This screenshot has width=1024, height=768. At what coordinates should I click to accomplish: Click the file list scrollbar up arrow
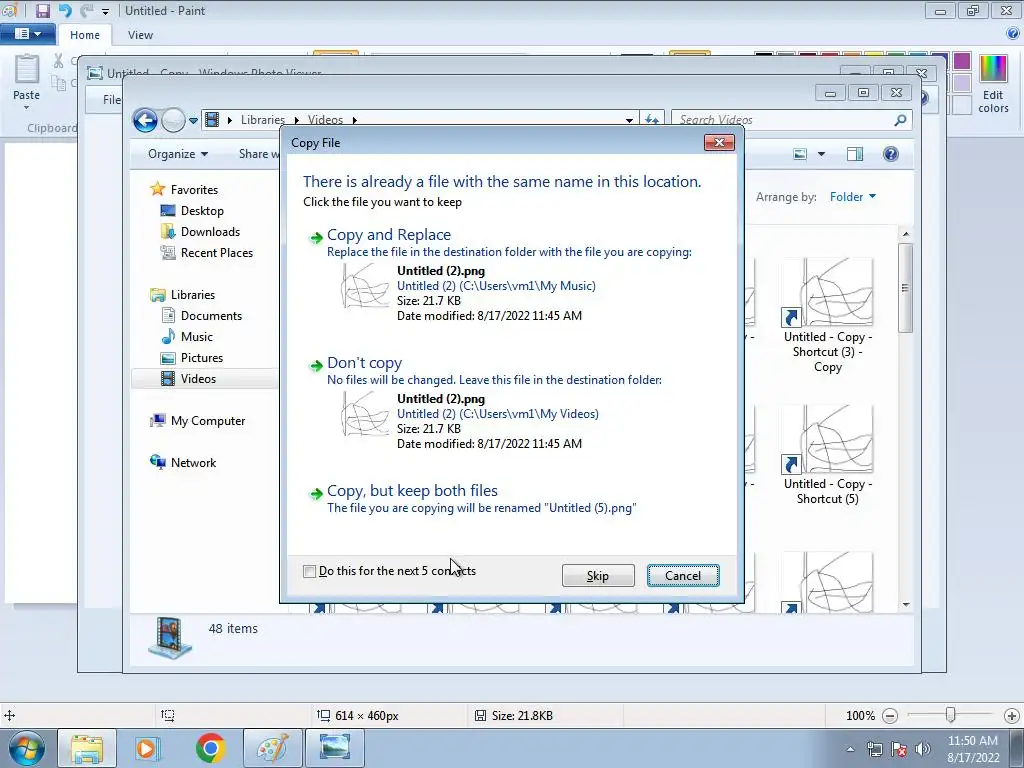(905, 234)
